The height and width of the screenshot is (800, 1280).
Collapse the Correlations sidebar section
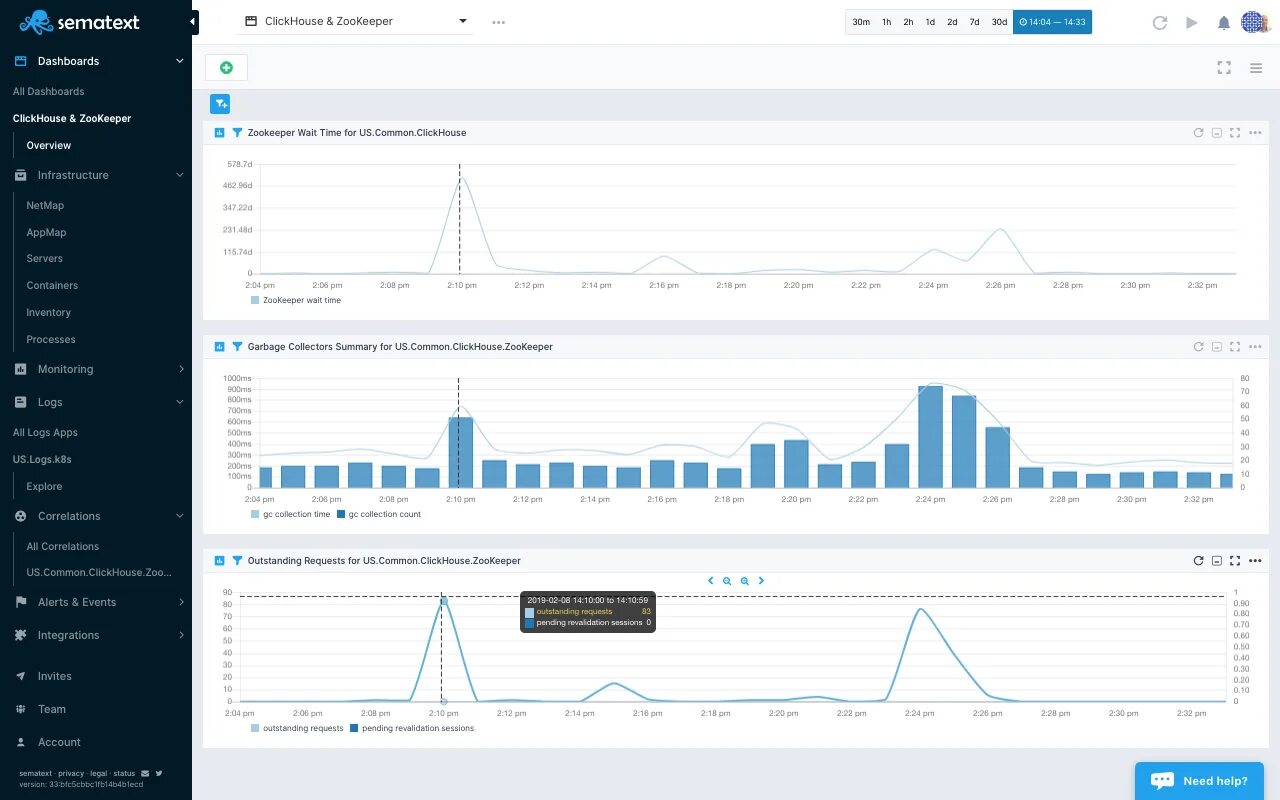click(x=180, y=516)
